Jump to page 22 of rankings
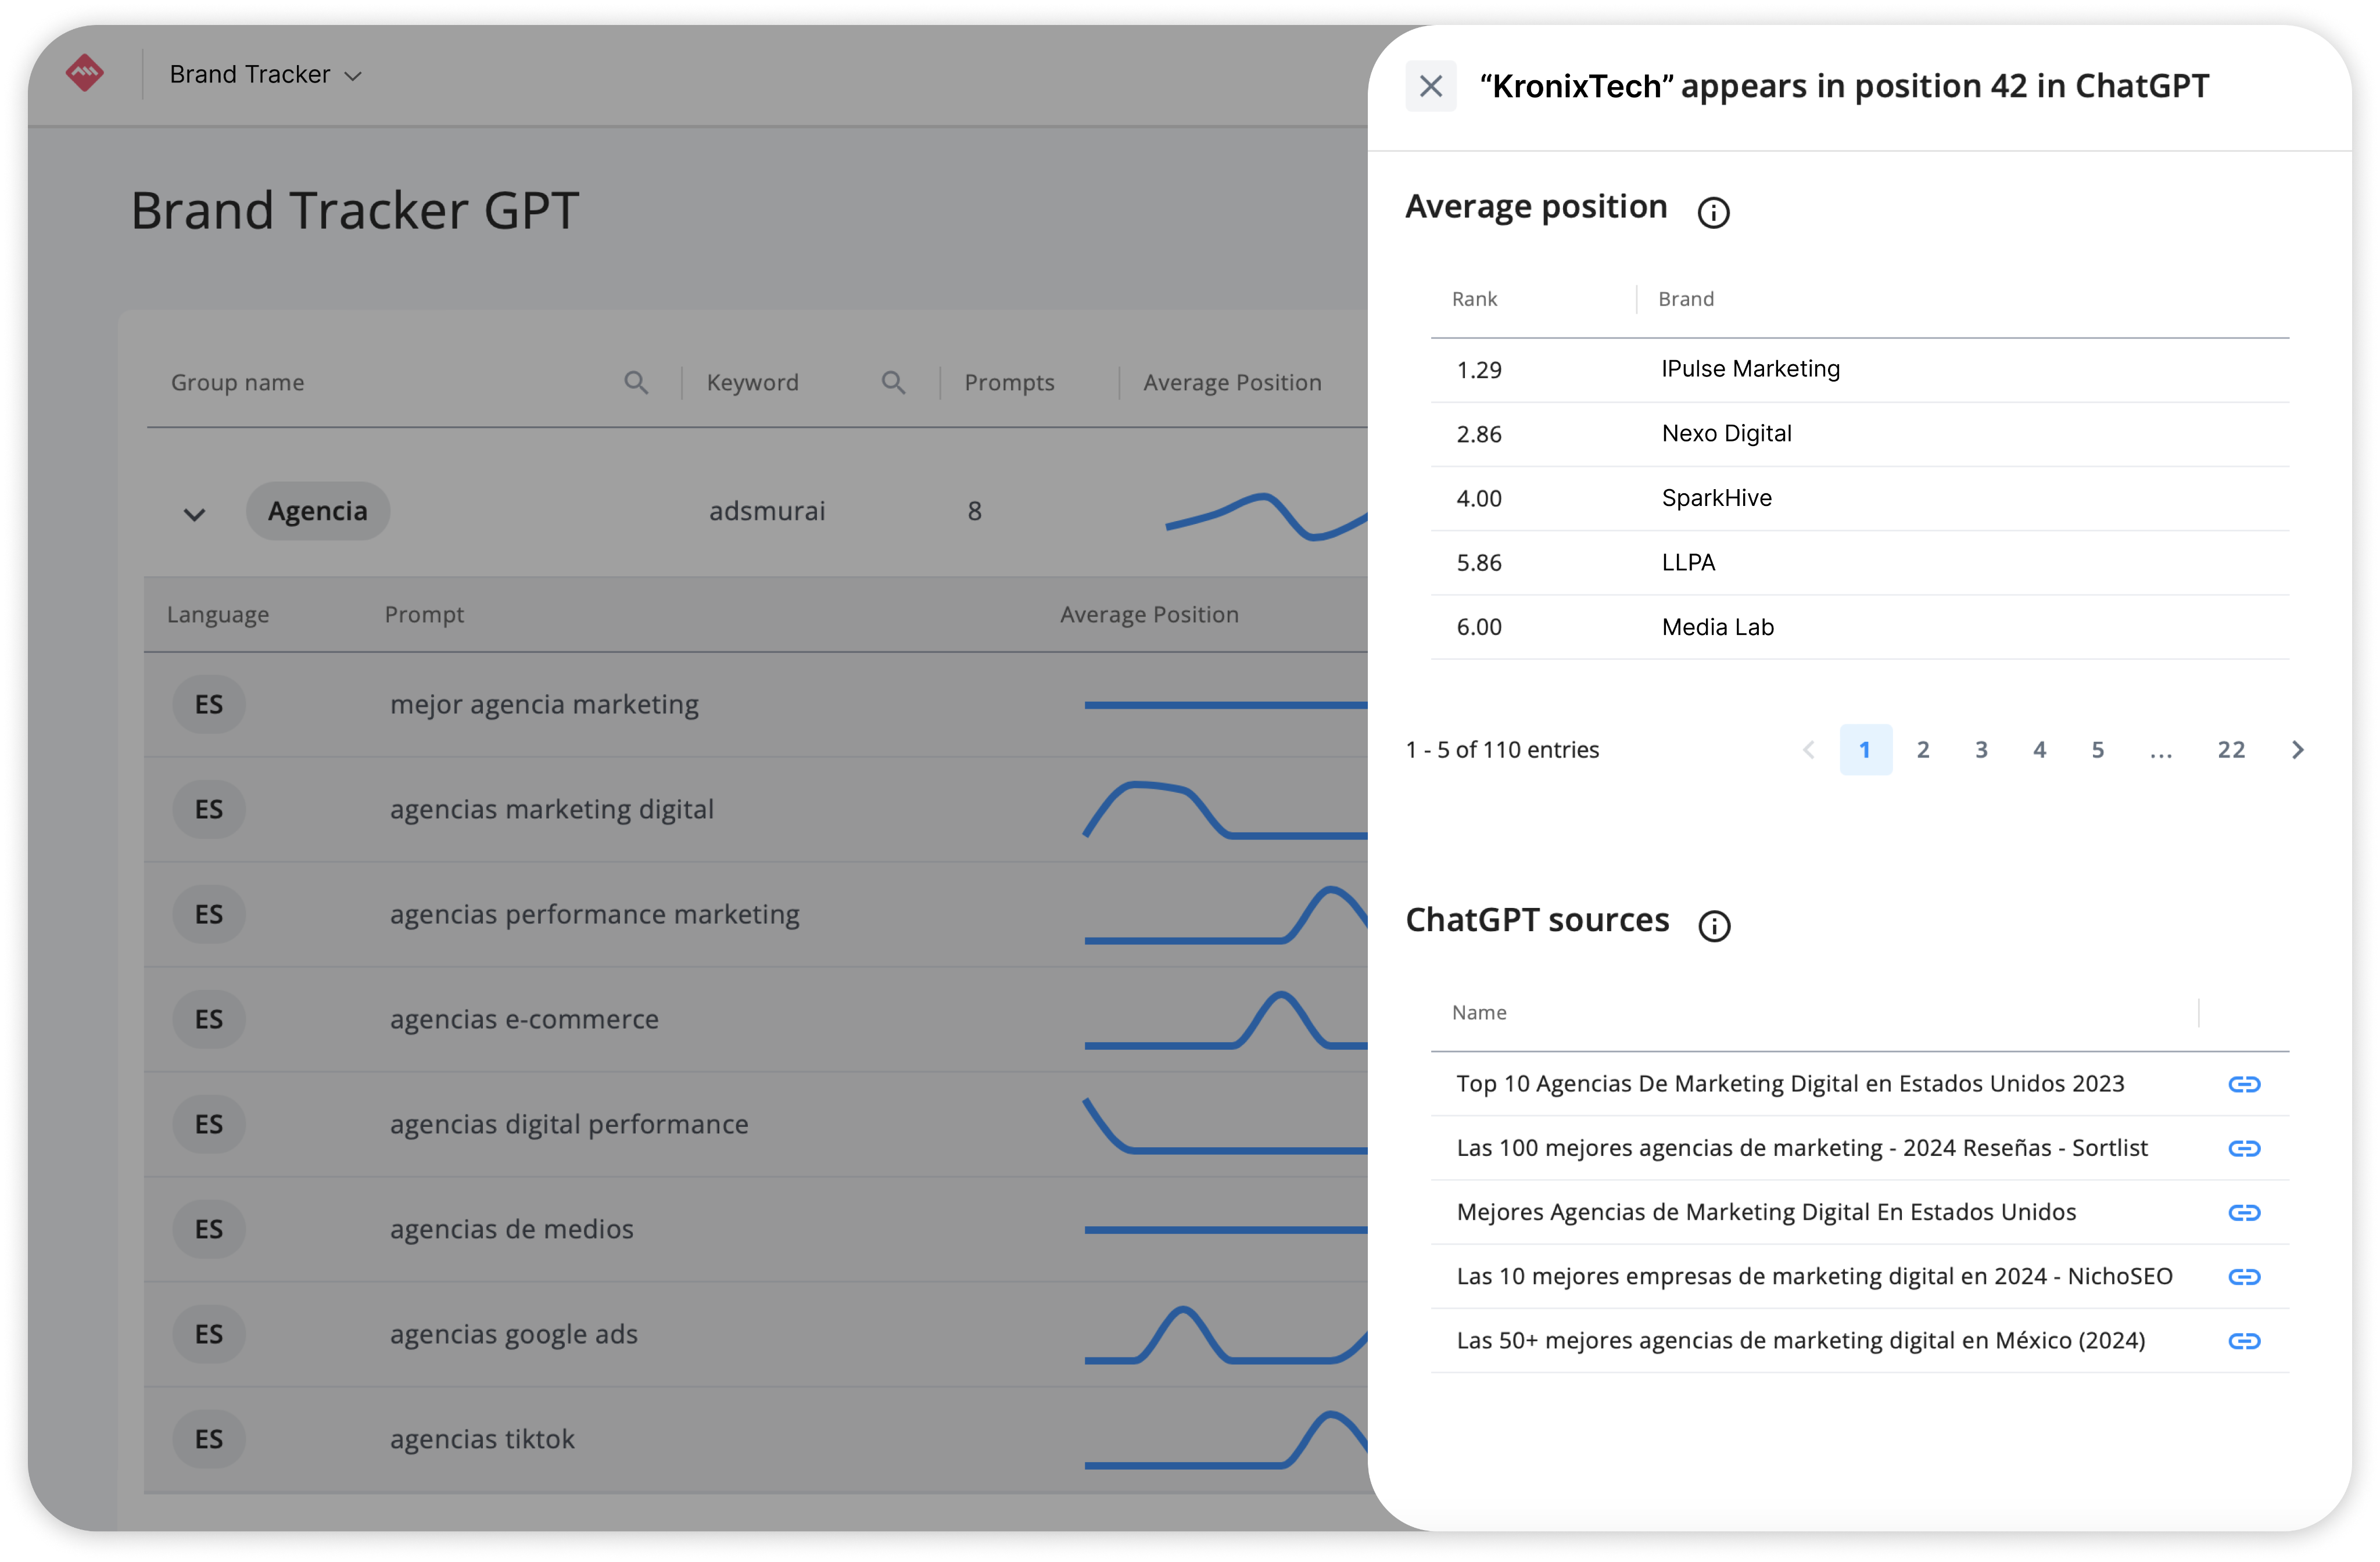This screenshot has height=1562, width=2380. point(2231,750)
